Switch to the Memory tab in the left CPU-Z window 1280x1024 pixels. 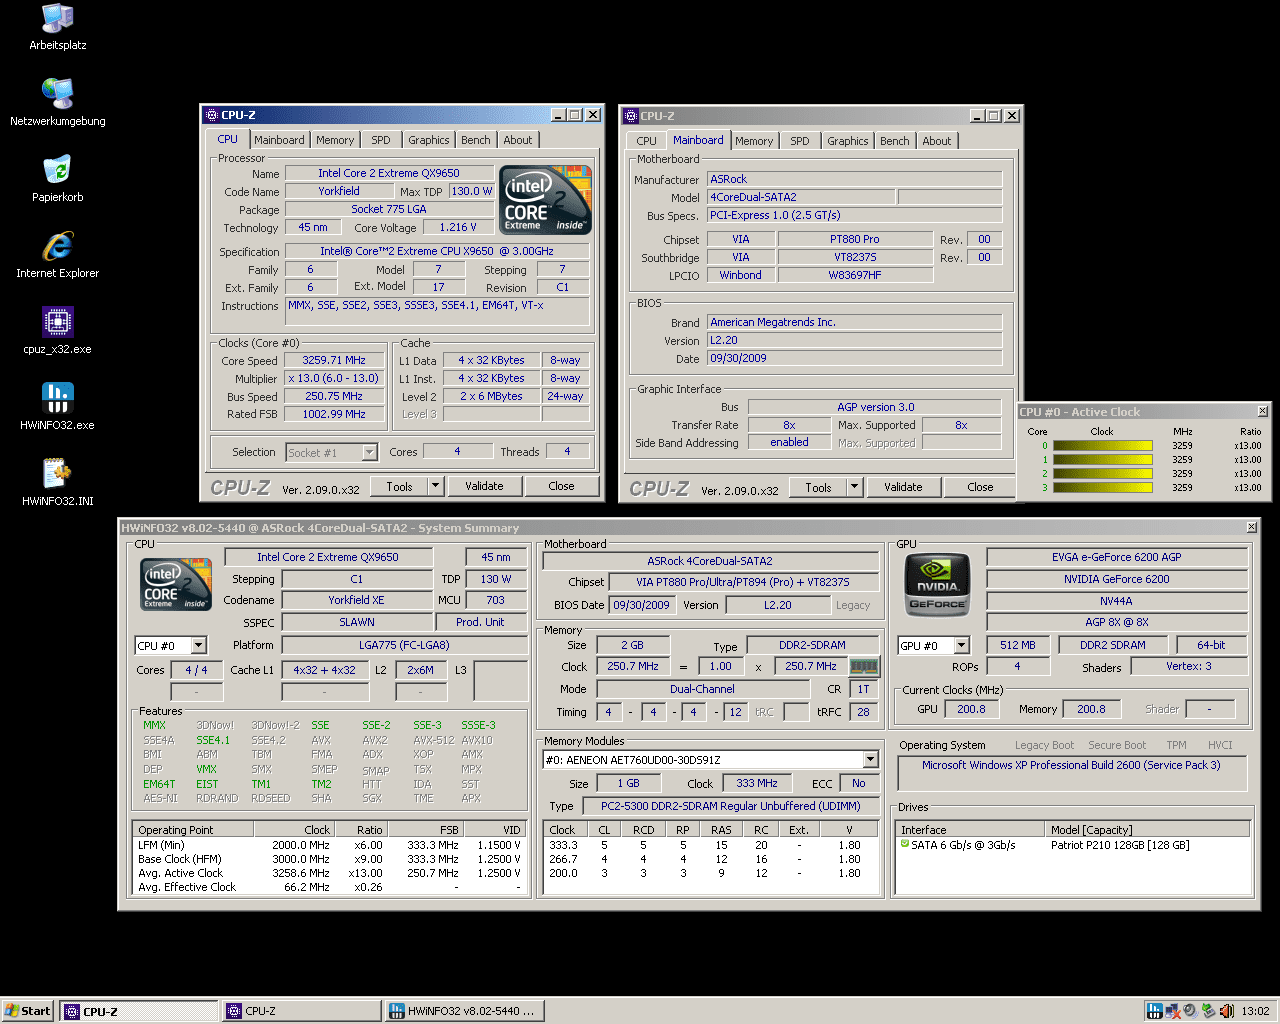click(335, 140)
